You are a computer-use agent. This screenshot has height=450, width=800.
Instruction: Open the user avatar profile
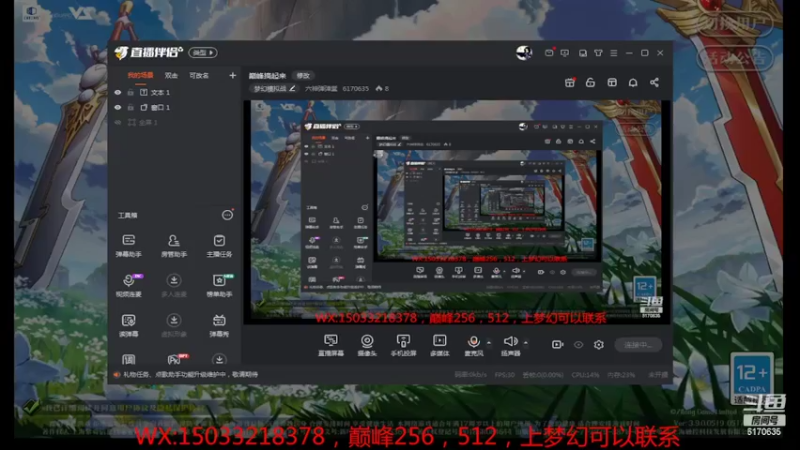pyautogui.click(x=524, y=53)
